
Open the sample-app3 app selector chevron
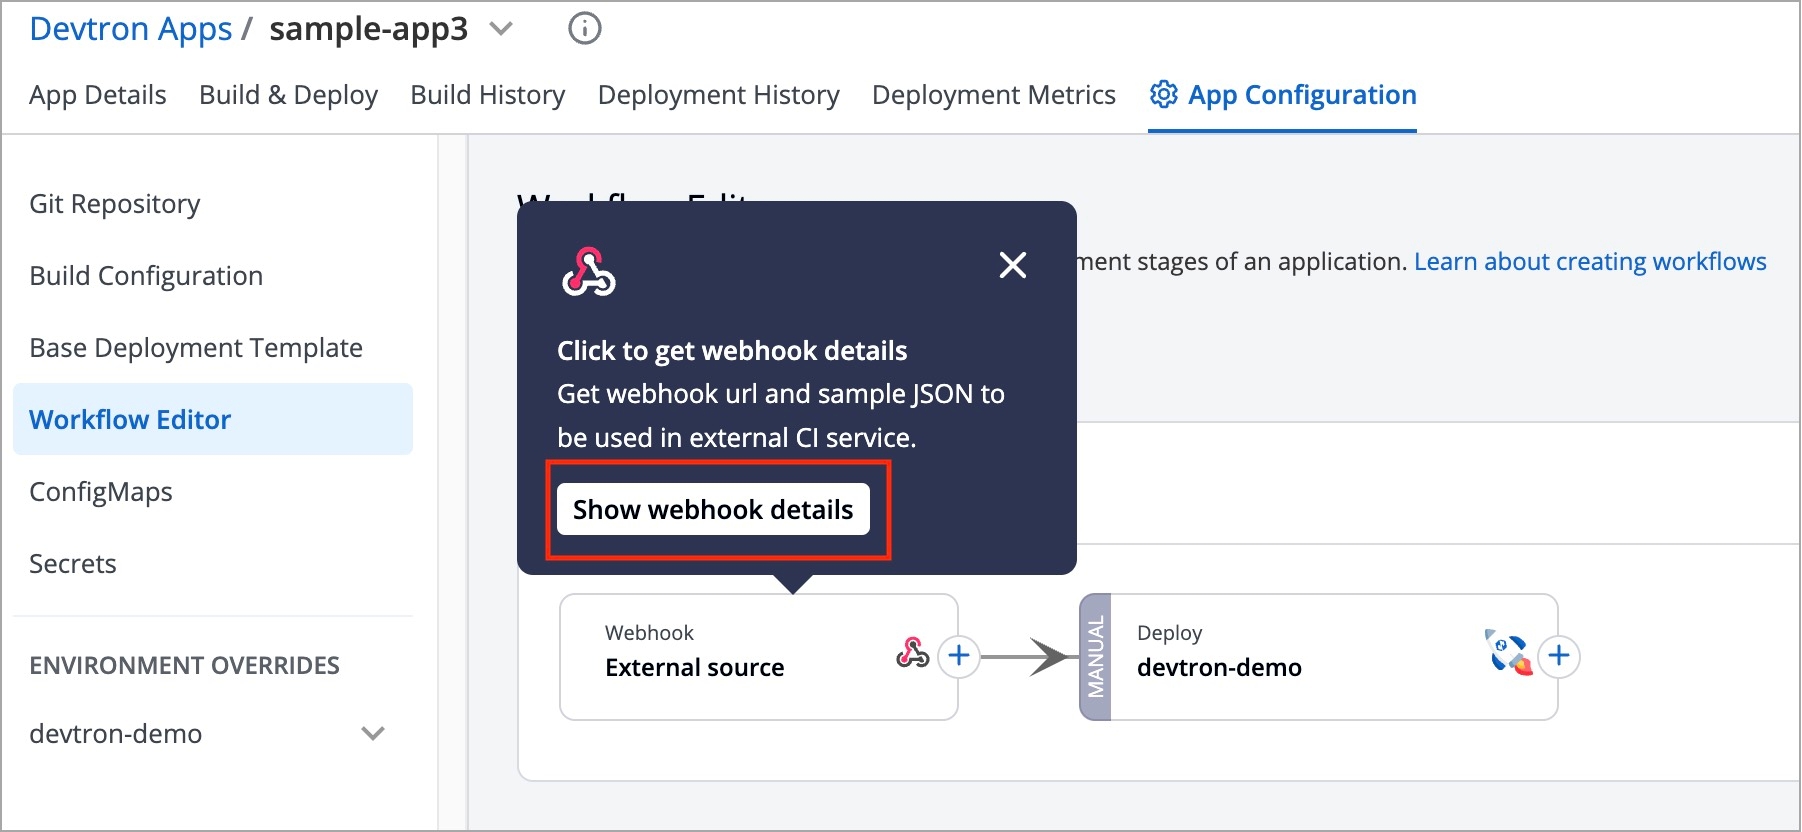[501, 30]
